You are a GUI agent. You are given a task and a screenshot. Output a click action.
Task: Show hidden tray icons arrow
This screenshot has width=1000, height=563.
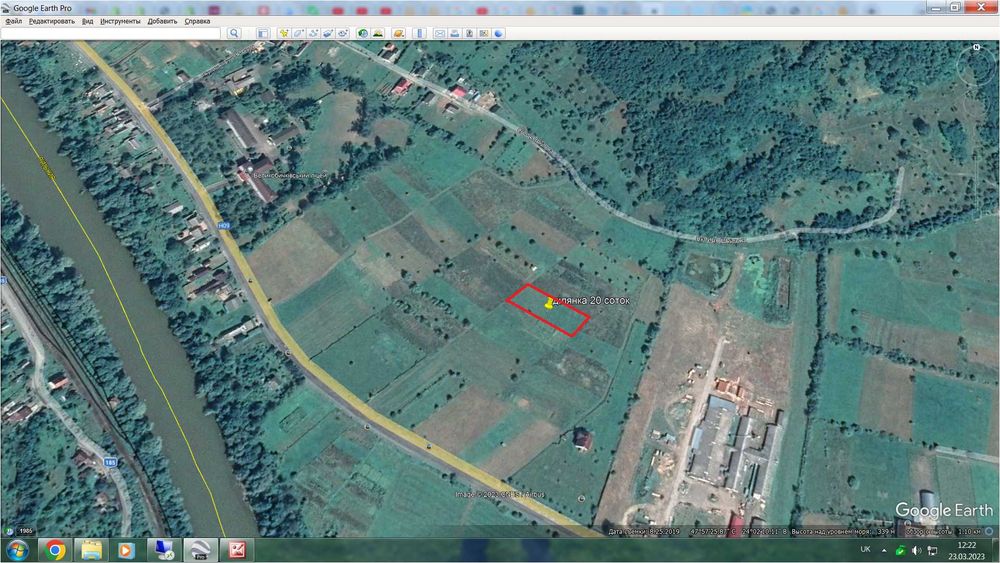pos(884,550)
